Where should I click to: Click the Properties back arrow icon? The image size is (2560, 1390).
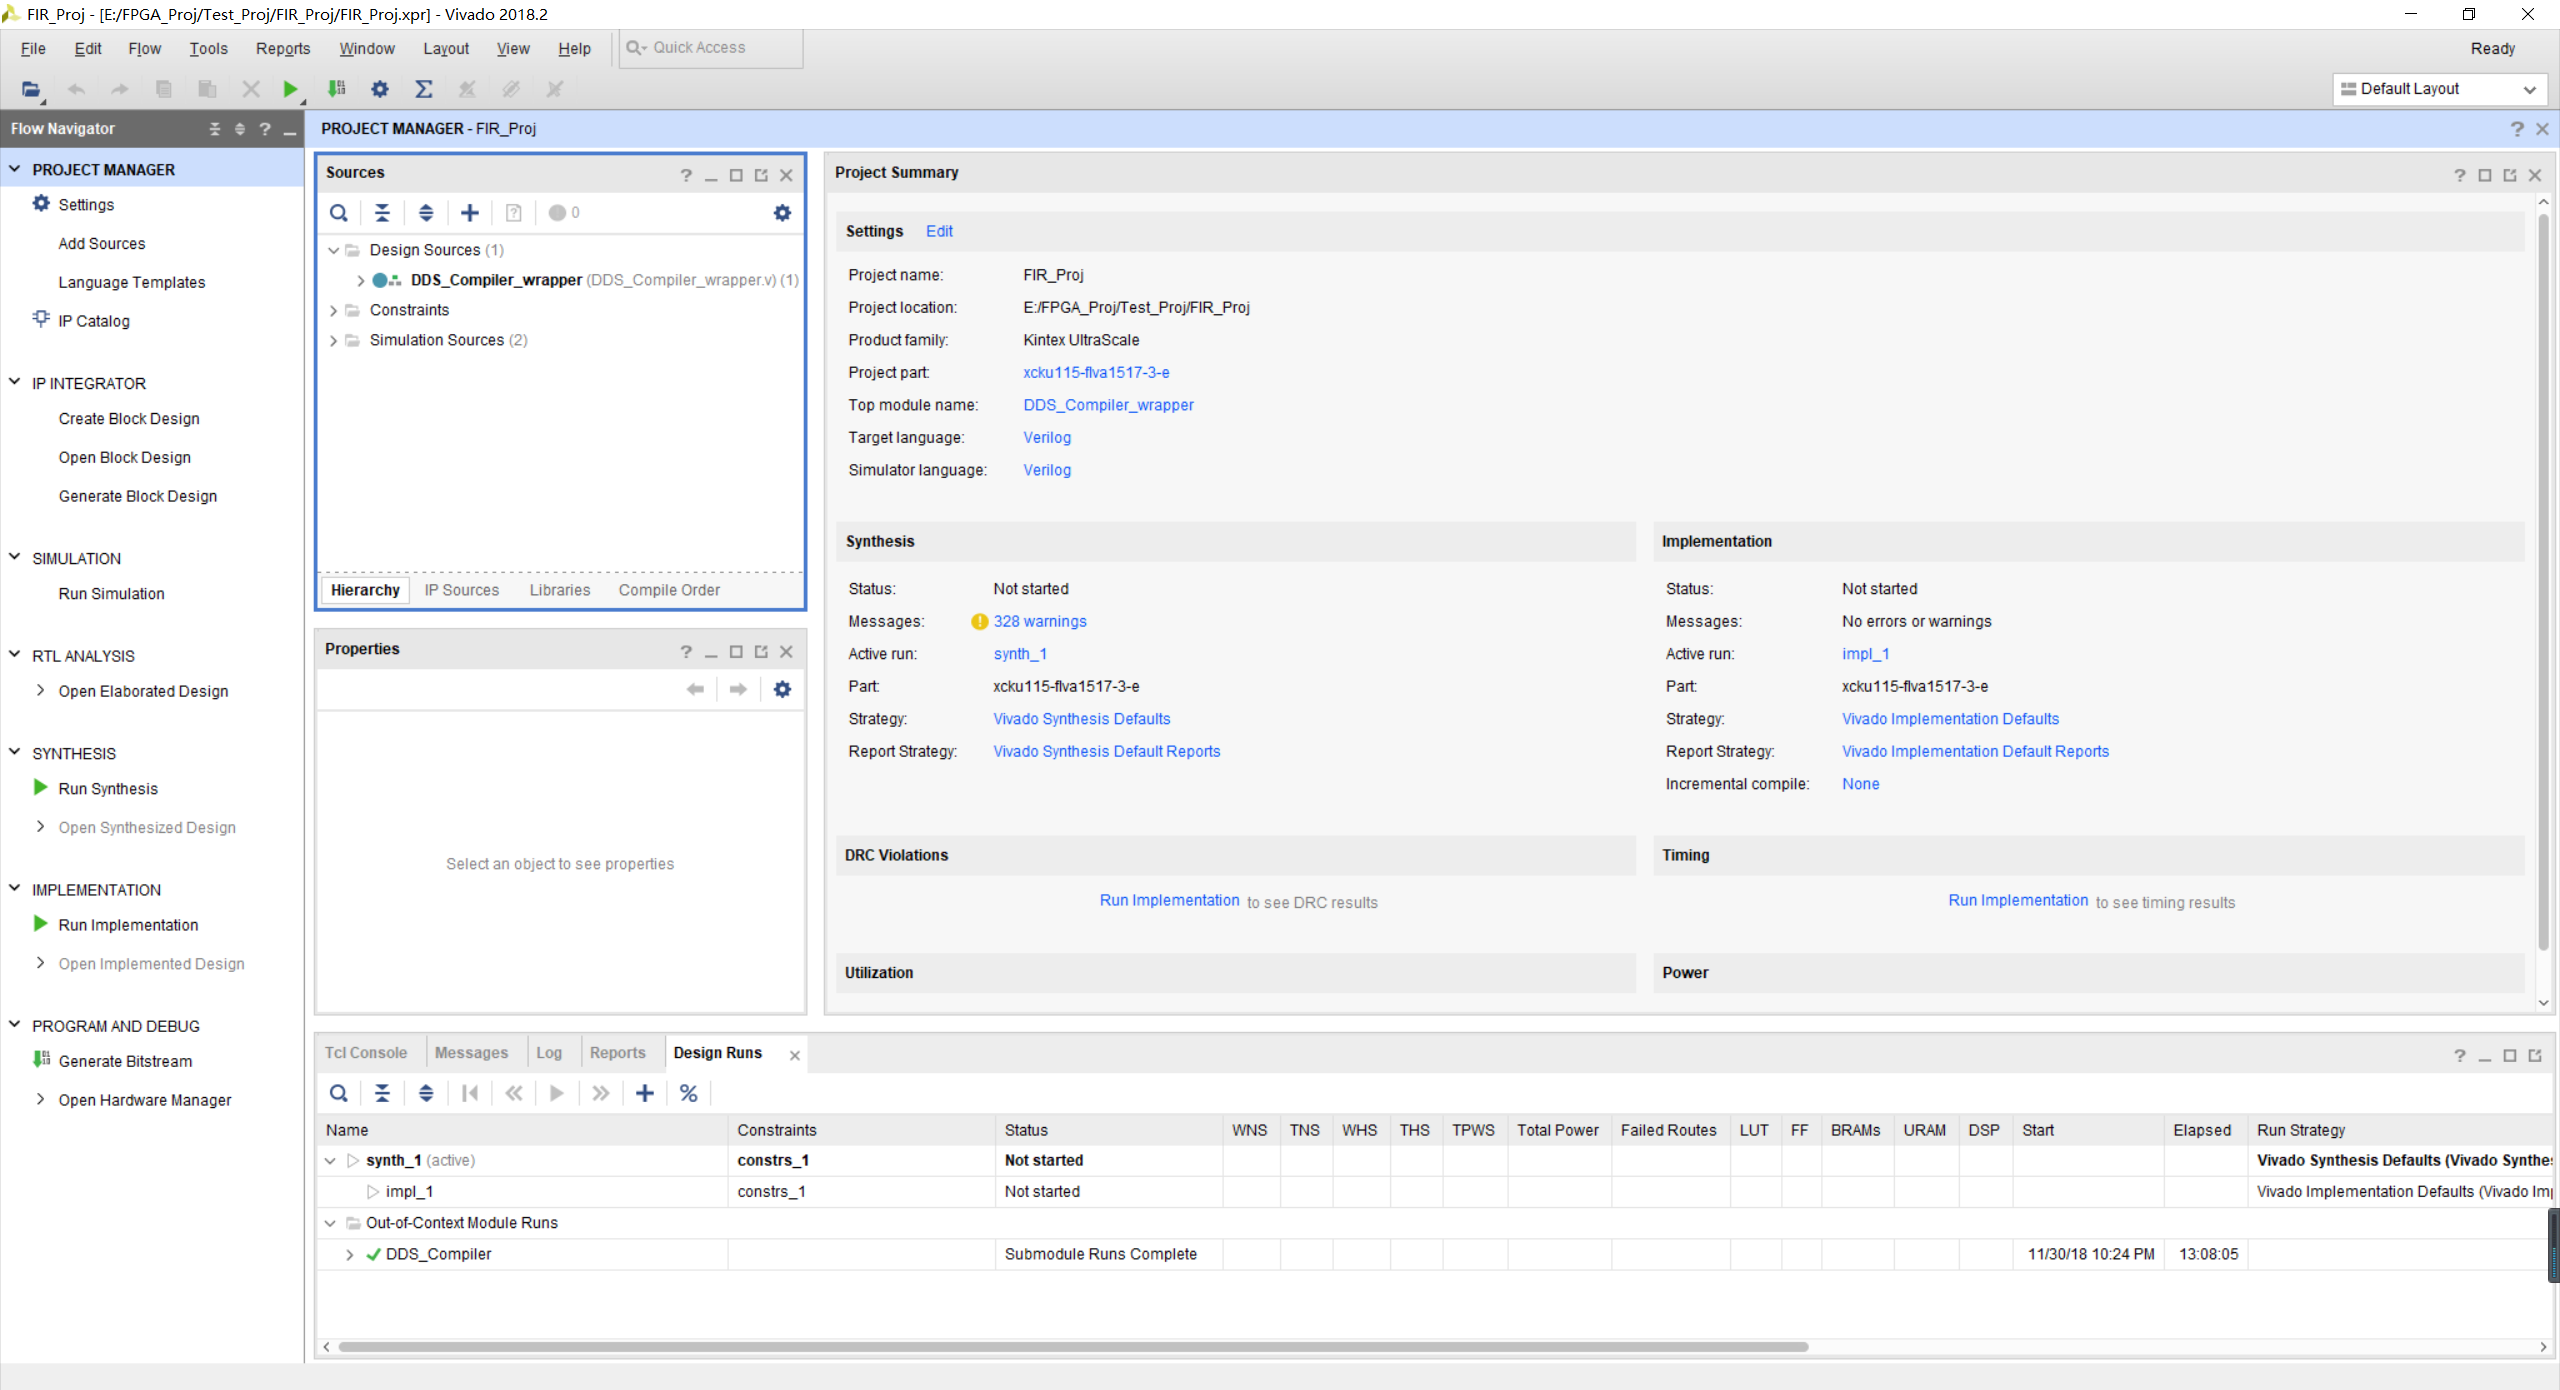pyautogui.click(x=695, y=689)
